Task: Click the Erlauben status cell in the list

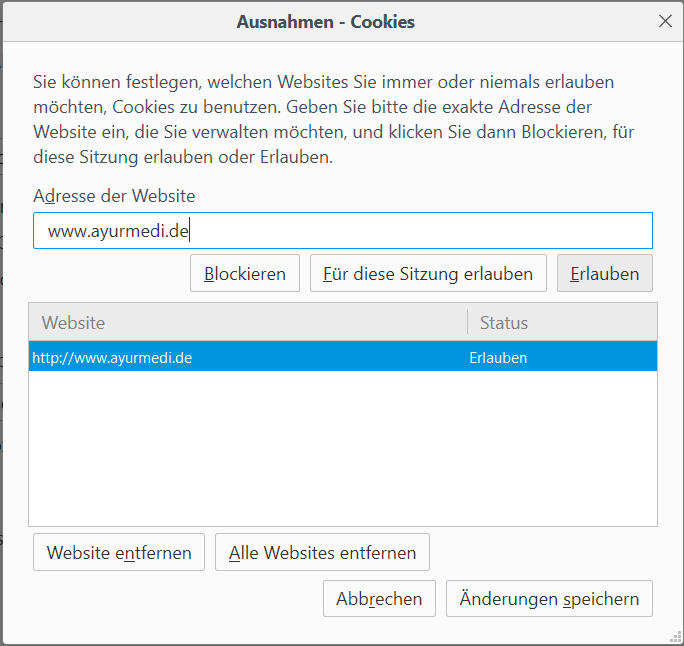Action: click(x=498, y=357)
